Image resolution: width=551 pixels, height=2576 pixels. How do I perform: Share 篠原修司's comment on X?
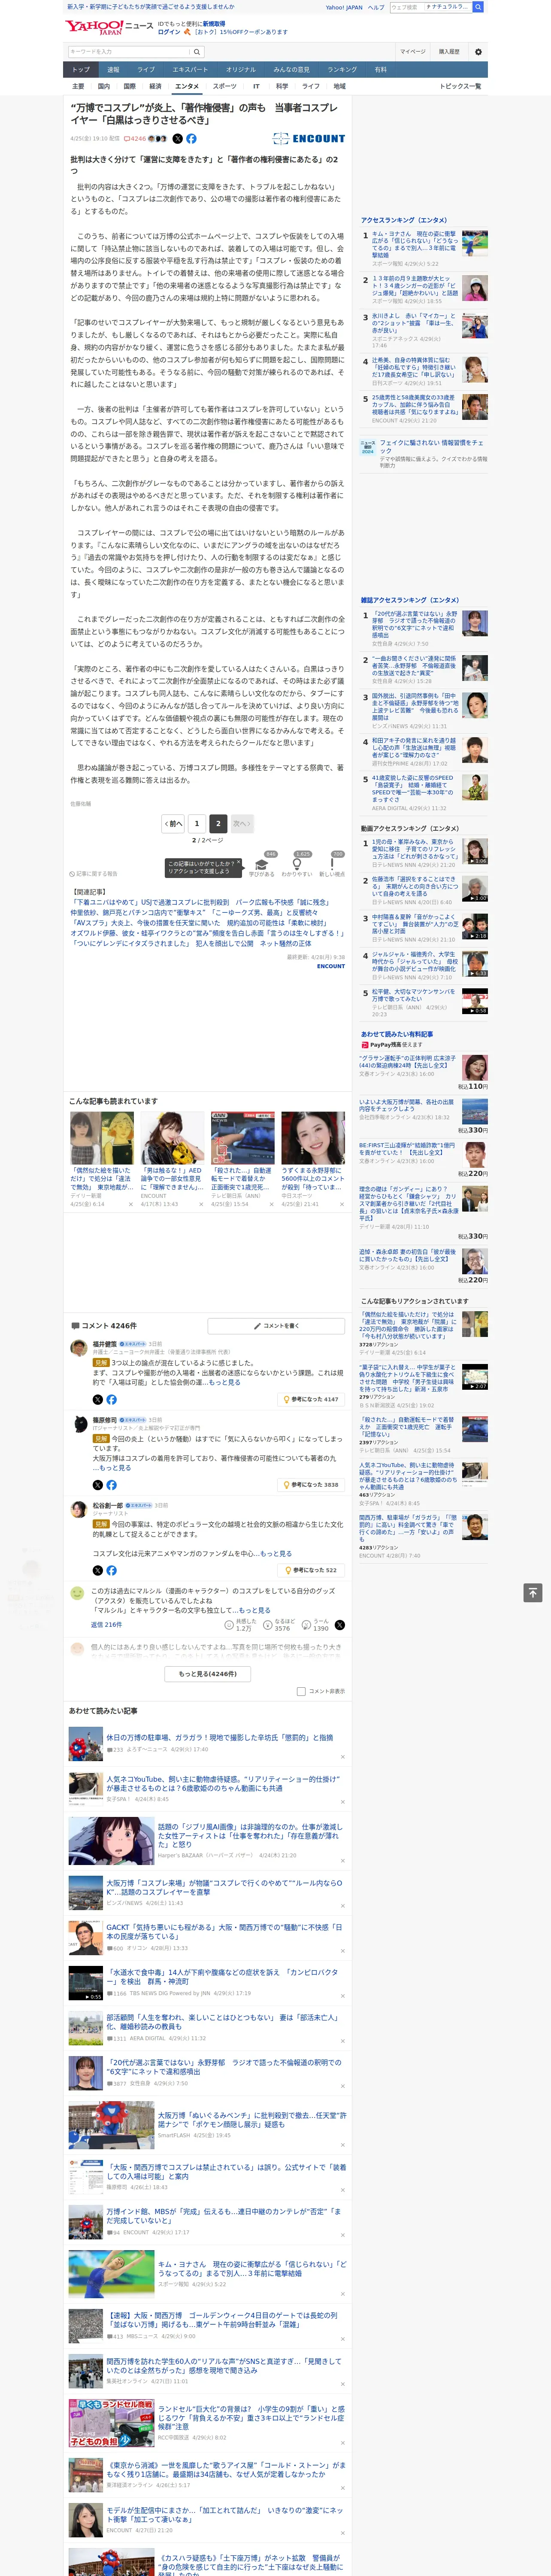pos(98,1485)
